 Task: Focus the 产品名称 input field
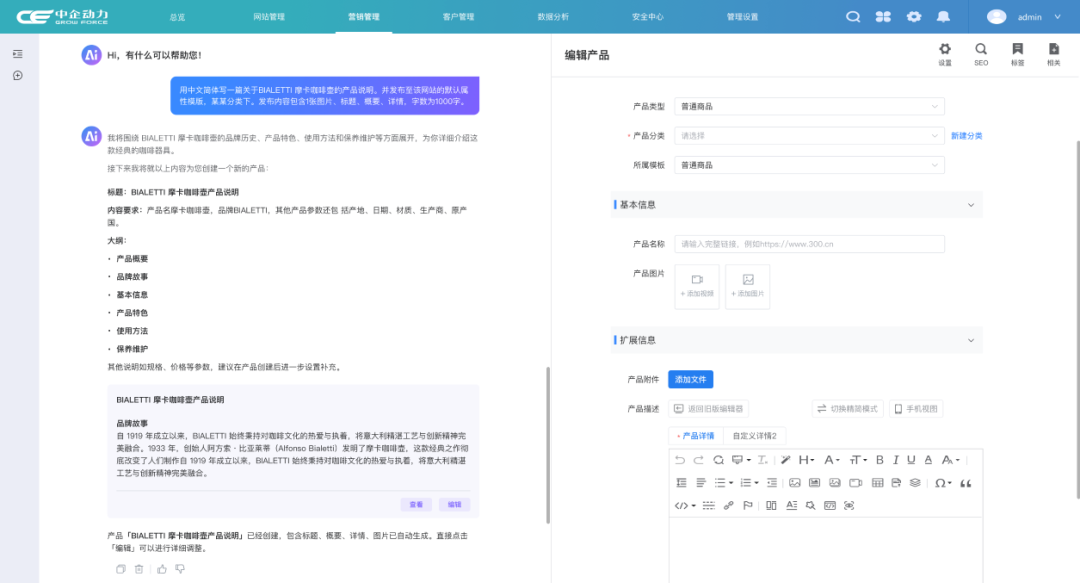809,244
